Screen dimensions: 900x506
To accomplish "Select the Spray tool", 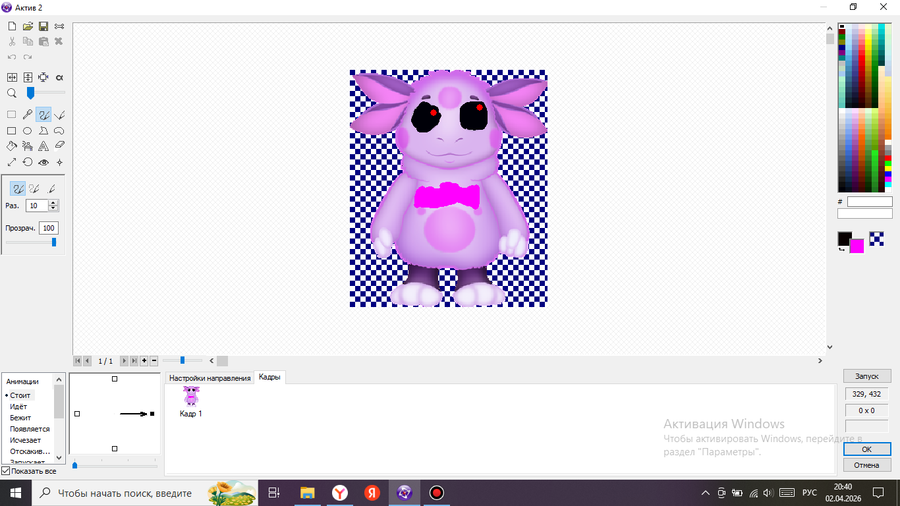I will point(28,146).
